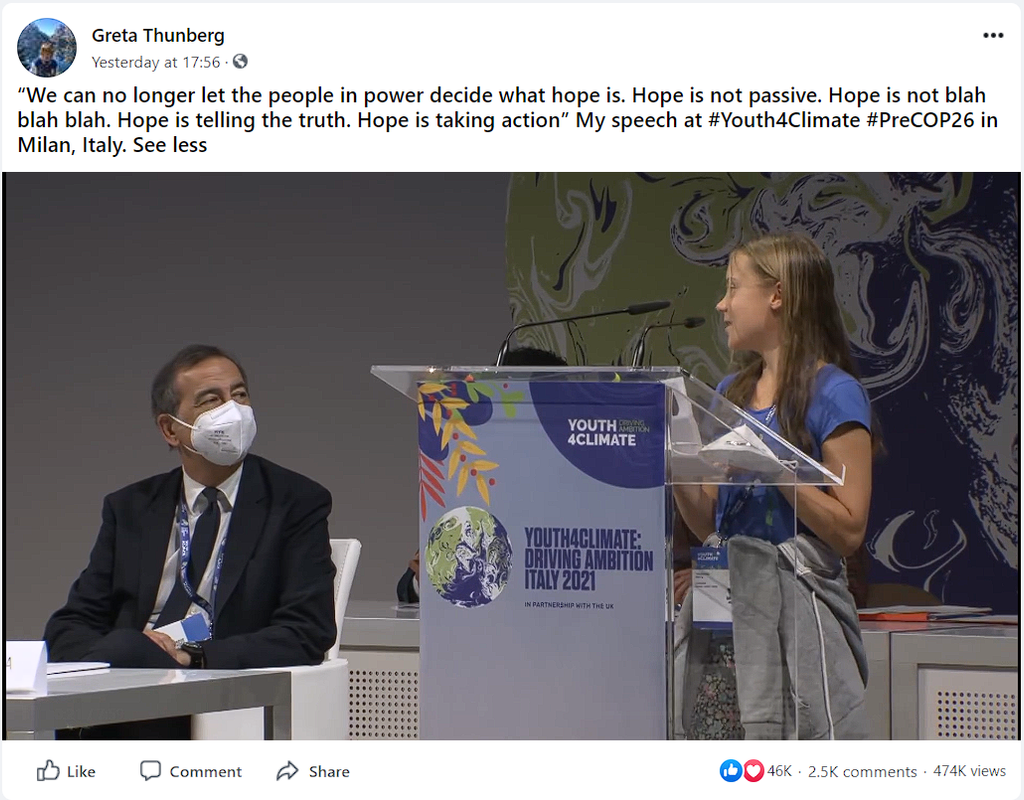Click the Comment speech bubble icon
This screenshot has width=1024, height=800.
coord(150,771)
